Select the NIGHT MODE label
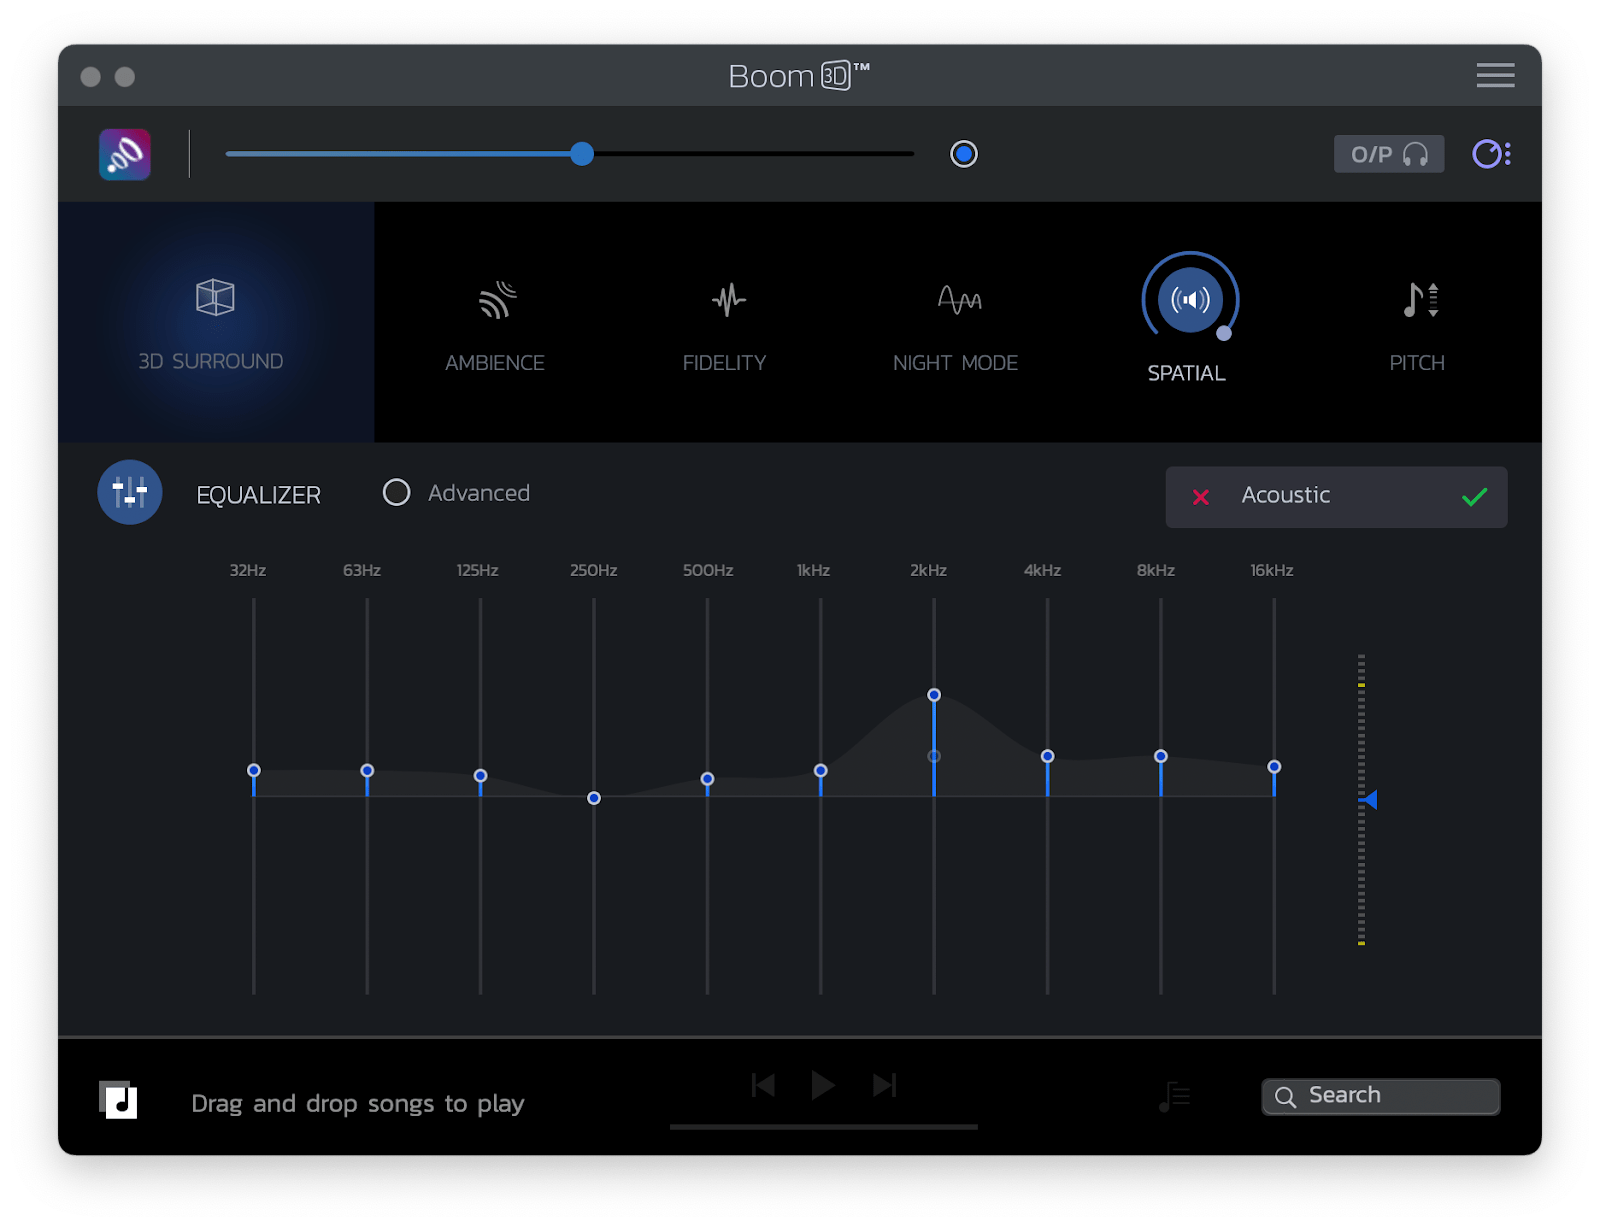The image size is (1600, 1227). [955, 363]
